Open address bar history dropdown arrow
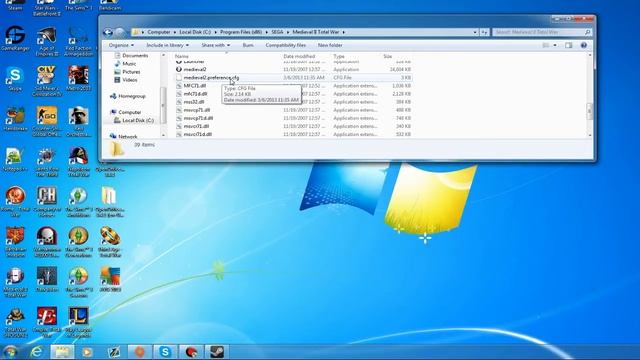The height and width of the screenshot is (360, 640). tap(475, 32)
